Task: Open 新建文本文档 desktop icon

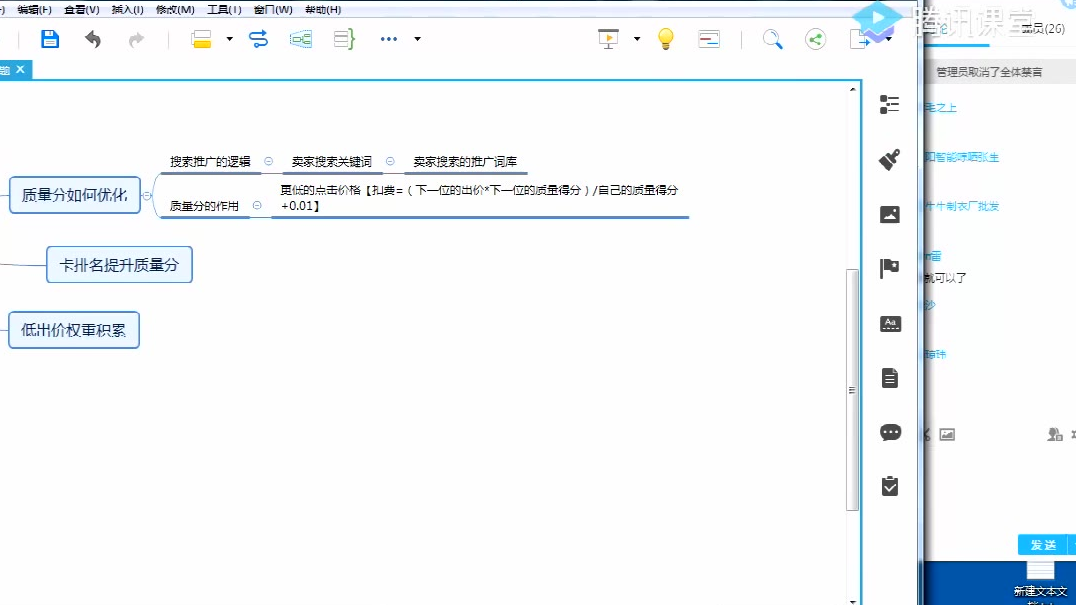Action: [x=1040, y=580]
